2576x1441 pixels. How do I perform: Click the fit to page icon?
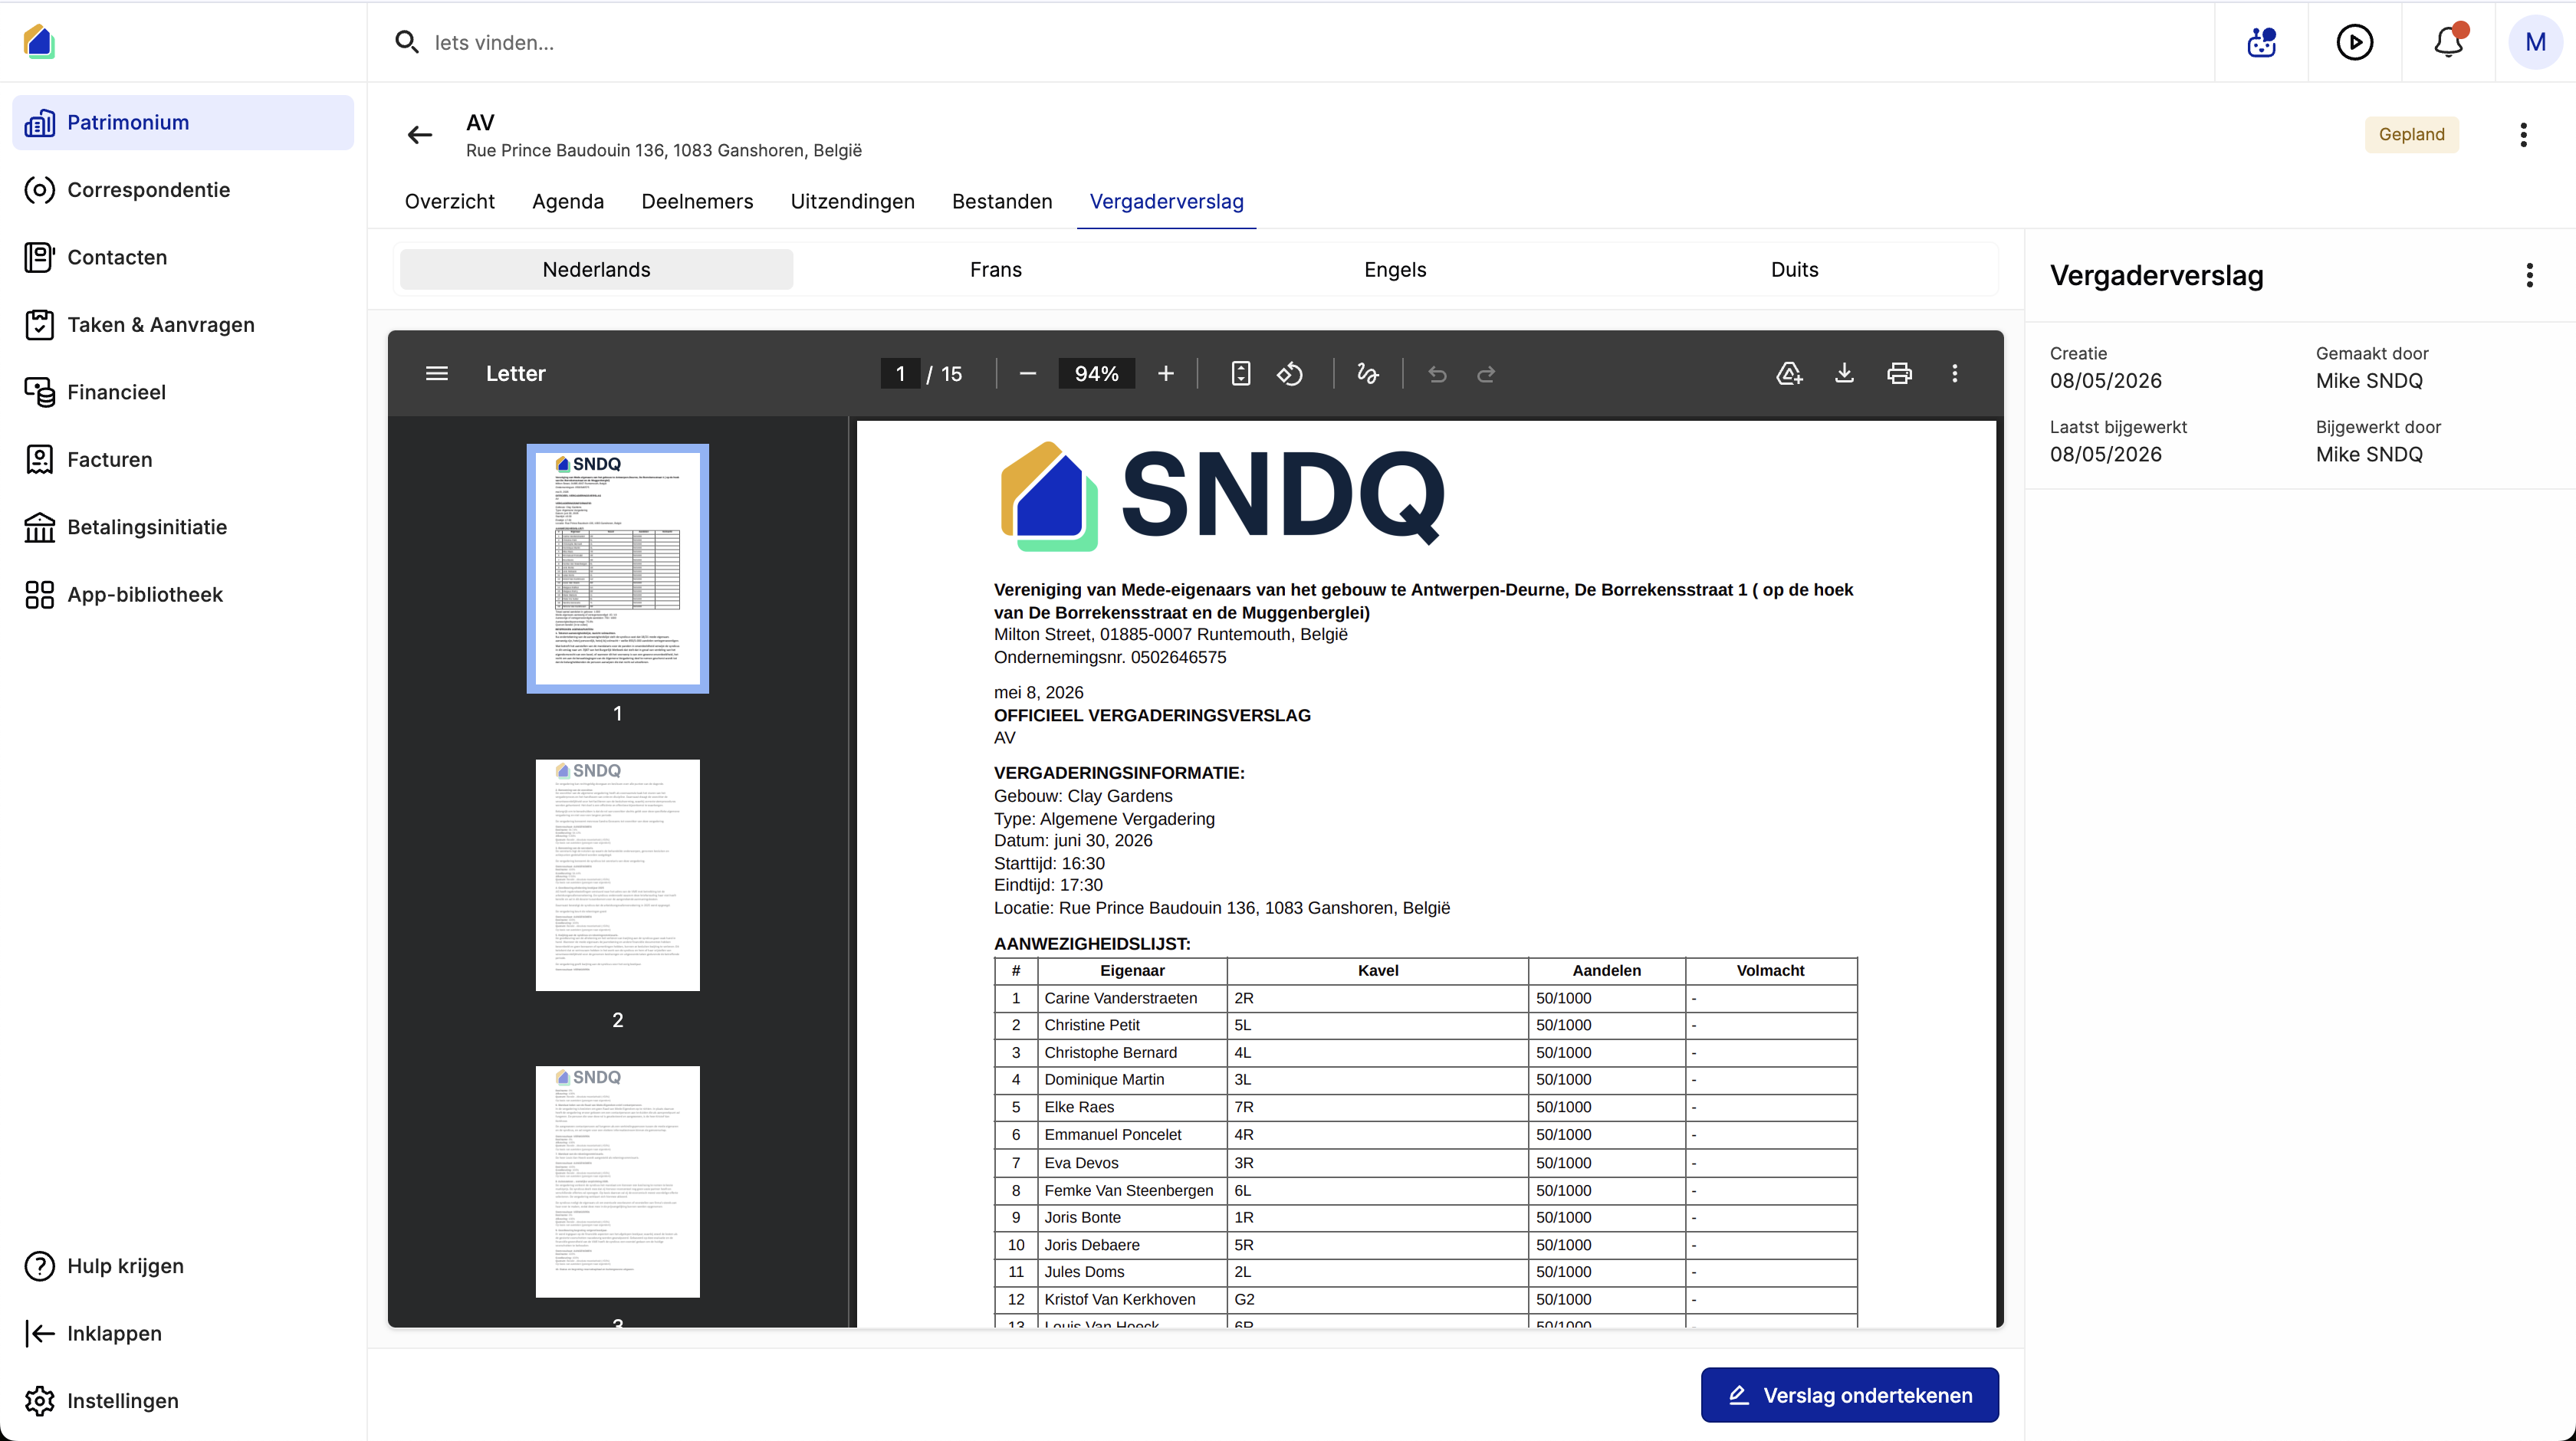(x=1241, y=373)
